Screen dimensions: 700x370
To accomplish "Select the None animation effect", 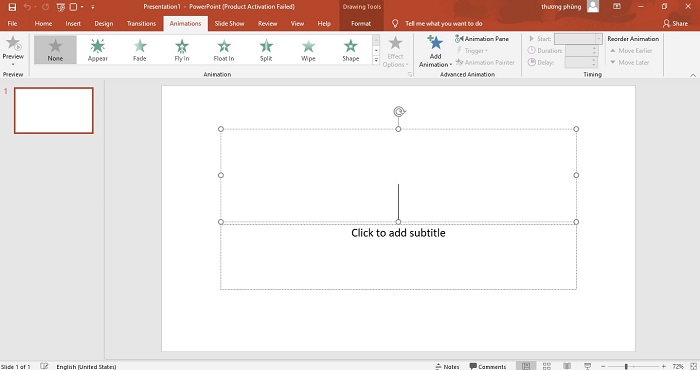I will (55, 50).
